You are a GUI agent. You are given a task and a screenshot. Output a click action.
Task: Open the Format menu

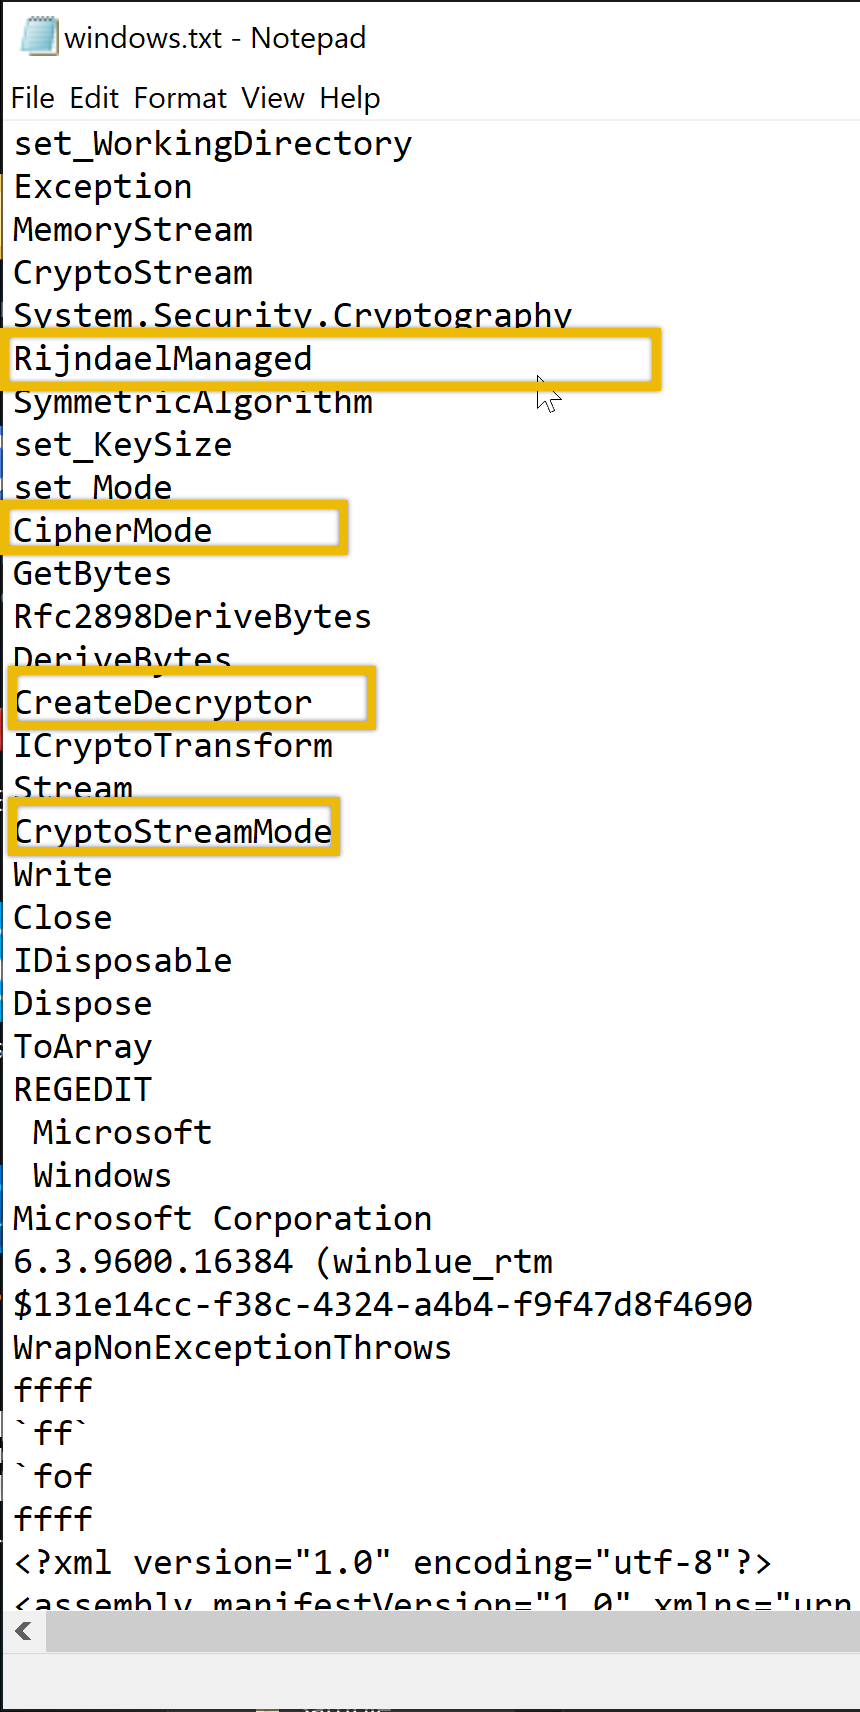click(180, 98)
